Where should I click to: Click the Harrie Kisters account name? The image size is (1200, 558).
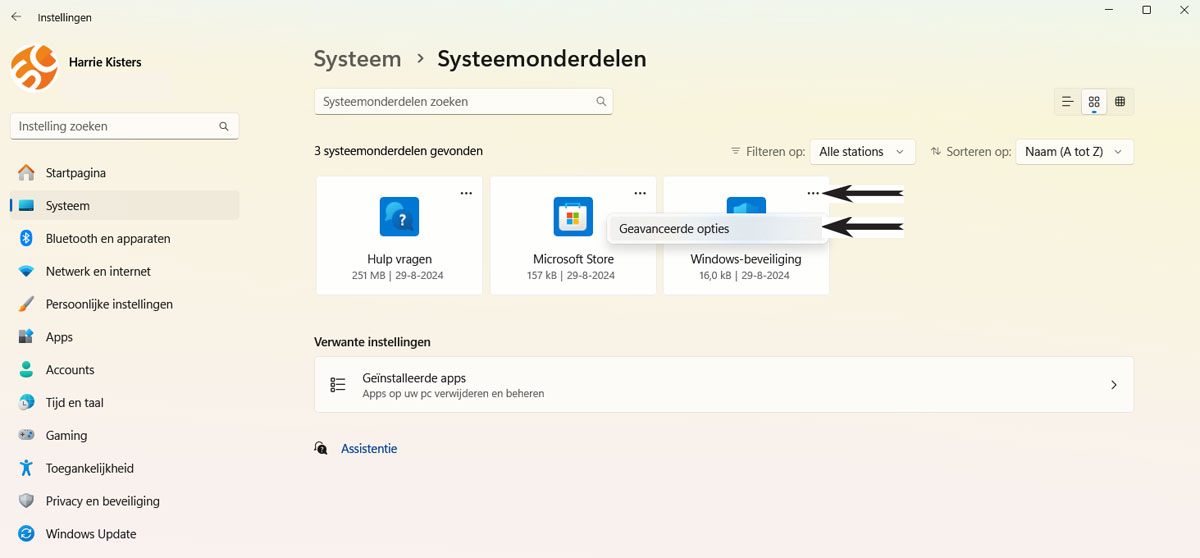tap(105, 62)
